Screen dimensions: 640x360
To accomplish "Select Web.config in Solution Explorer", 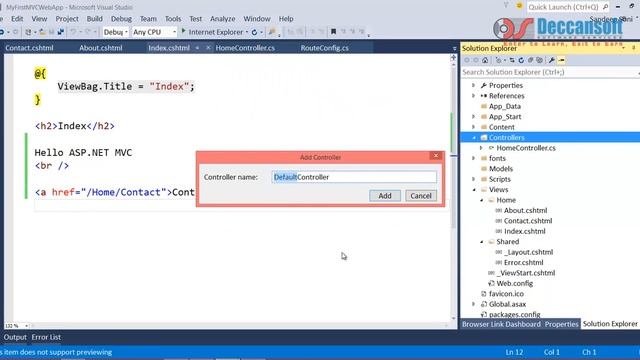I will click(x=514, y=283).
